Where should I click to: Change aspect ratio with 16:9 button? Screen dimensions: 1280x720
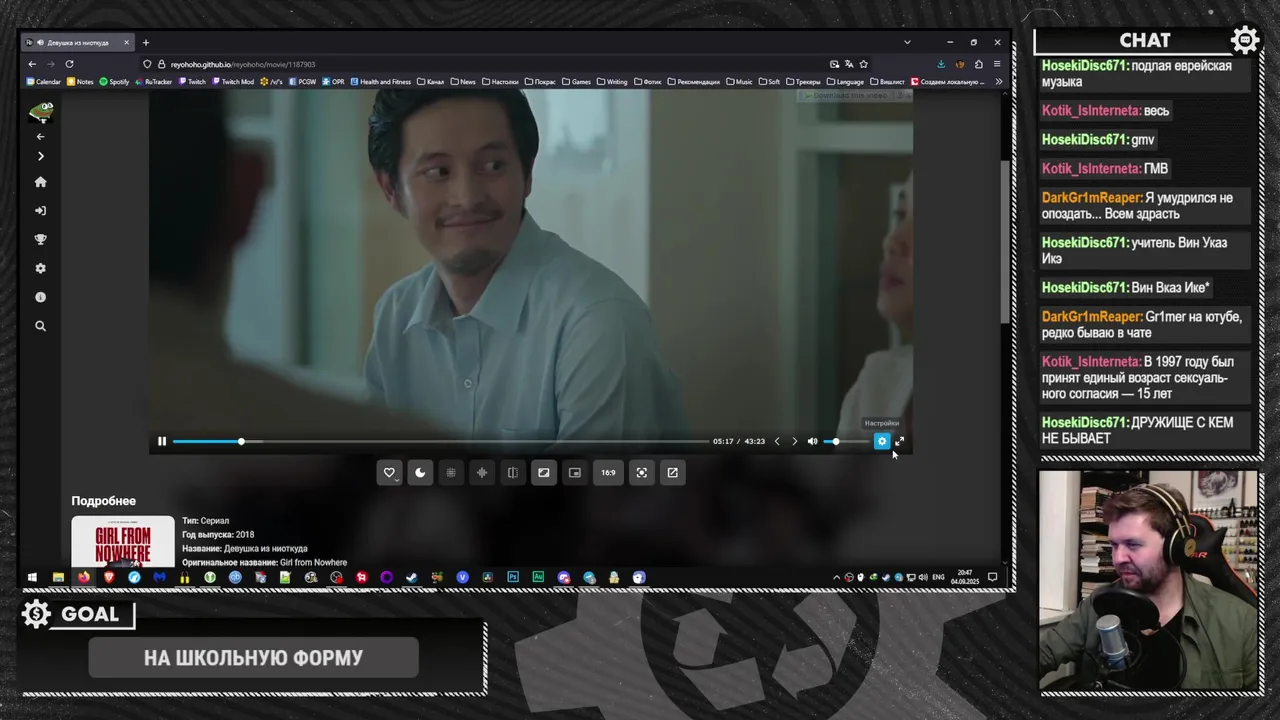[x=608, y=473]
